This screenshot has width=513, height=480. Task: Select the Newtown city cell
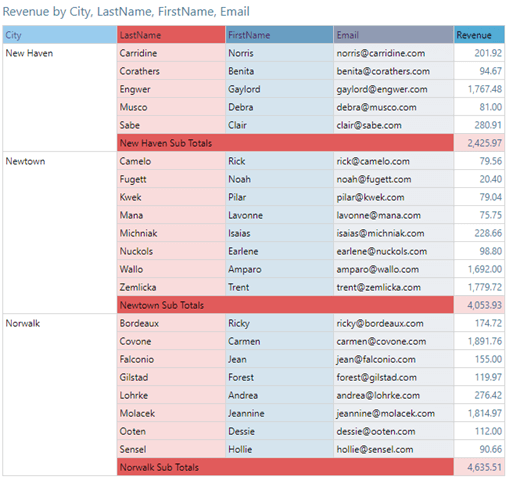60,232
